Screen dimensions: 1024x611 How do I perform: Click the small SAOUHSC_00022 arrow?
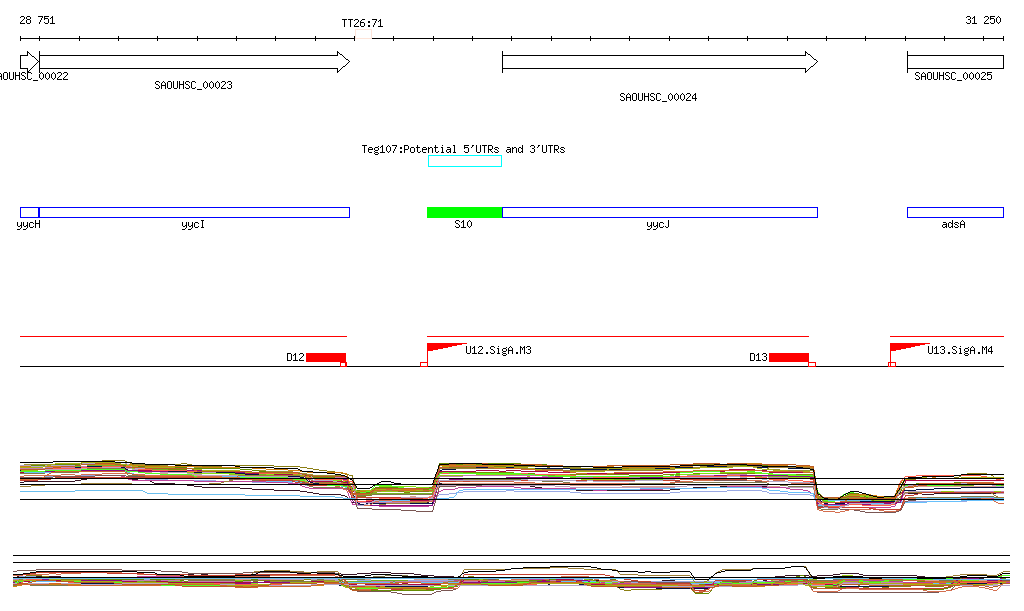pyautogui.click(x=28, y=62)
